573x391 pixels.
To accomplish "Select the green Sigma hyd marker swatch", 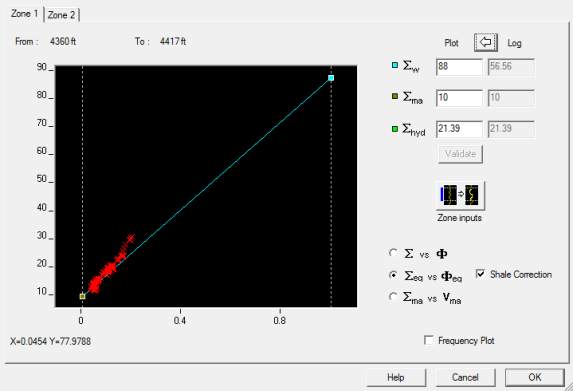I will tap(395, 129).
